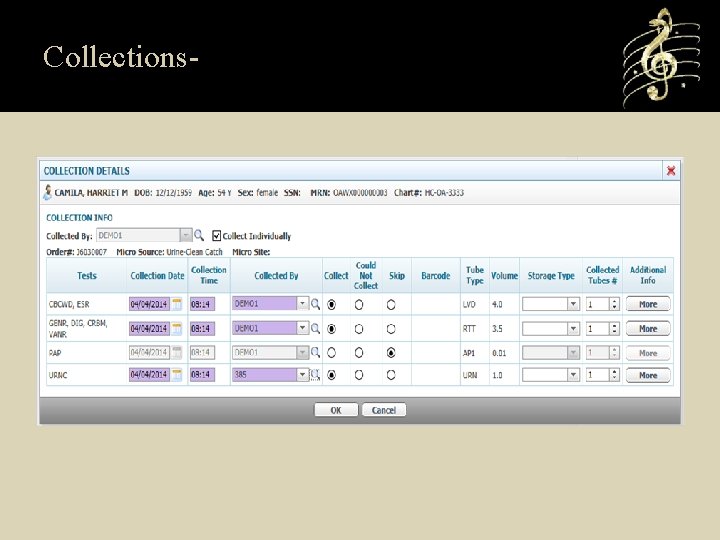Open Collected By dropdown for PAP row
This screenshot has height=540, width=720.
tap(302, 352)
